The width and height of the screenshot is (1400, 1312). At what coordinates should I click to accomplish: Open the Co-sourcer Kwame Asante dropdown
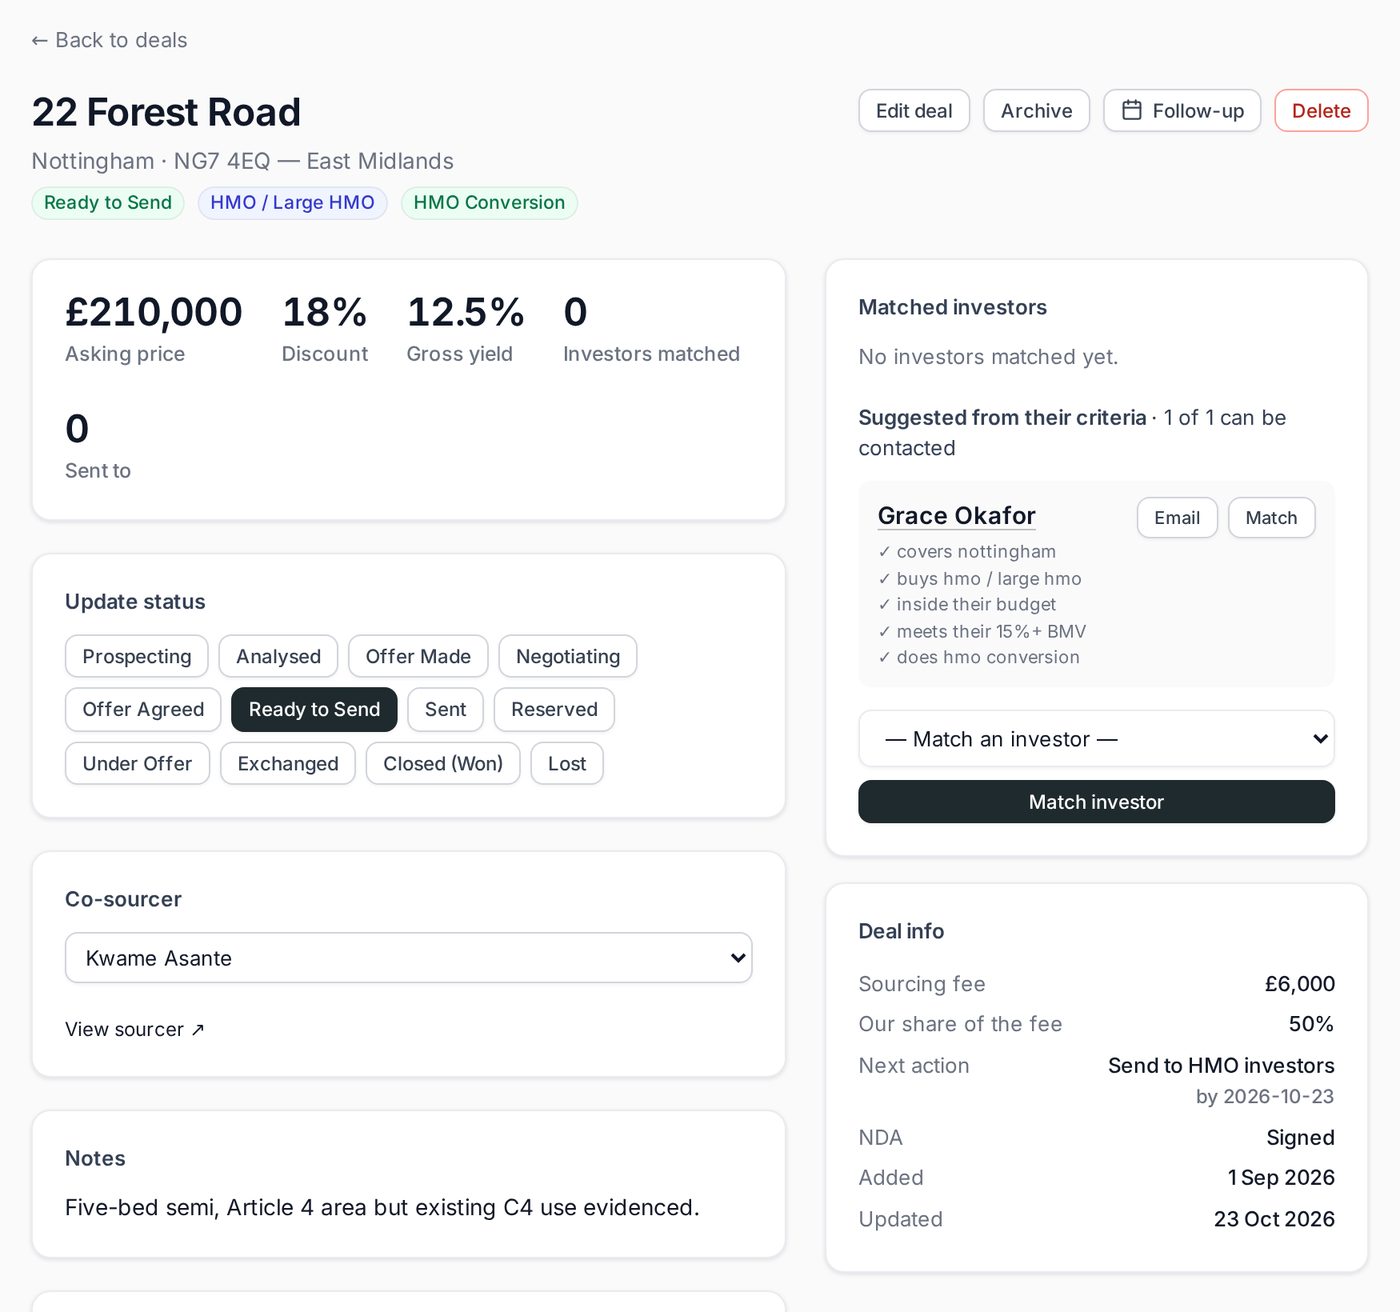[x=408, y=958]
